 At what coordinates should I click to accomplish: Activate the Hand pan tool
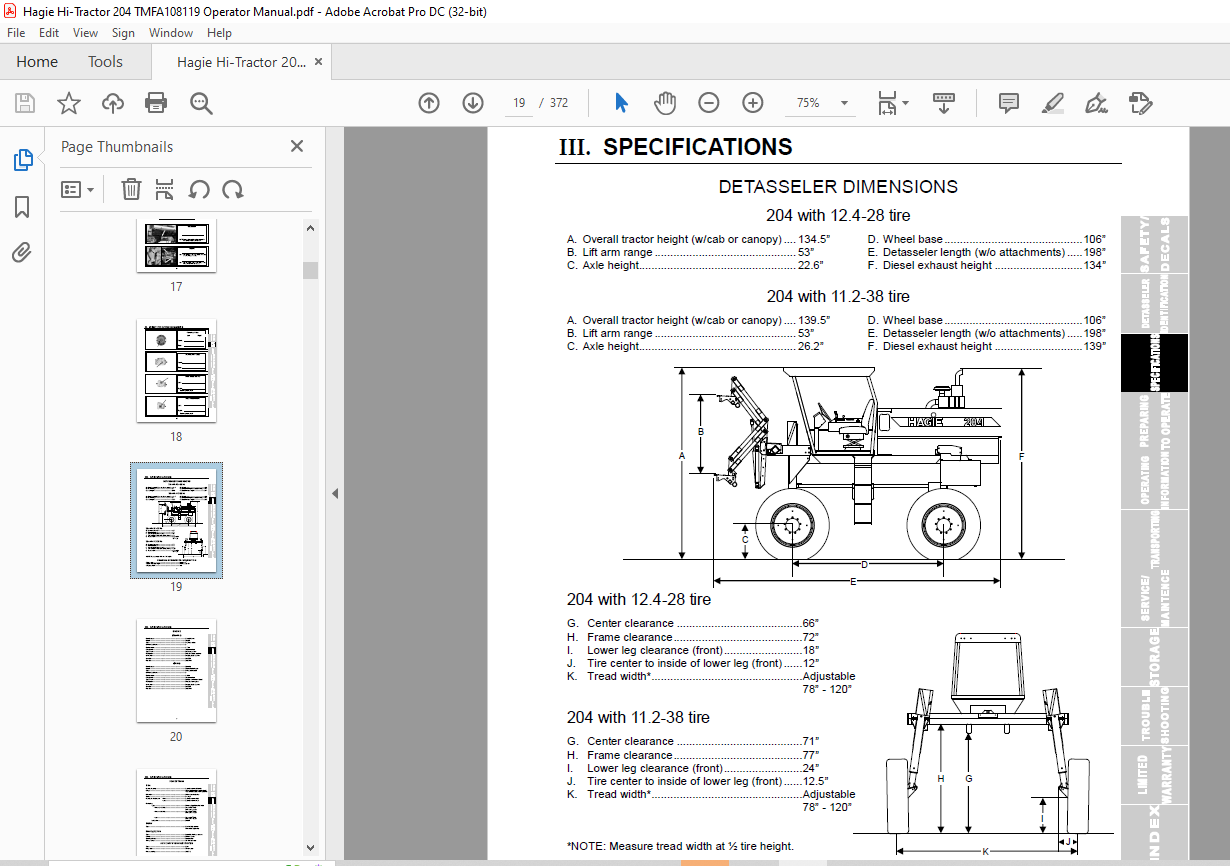pyautogui.click(x=665, y=103)
